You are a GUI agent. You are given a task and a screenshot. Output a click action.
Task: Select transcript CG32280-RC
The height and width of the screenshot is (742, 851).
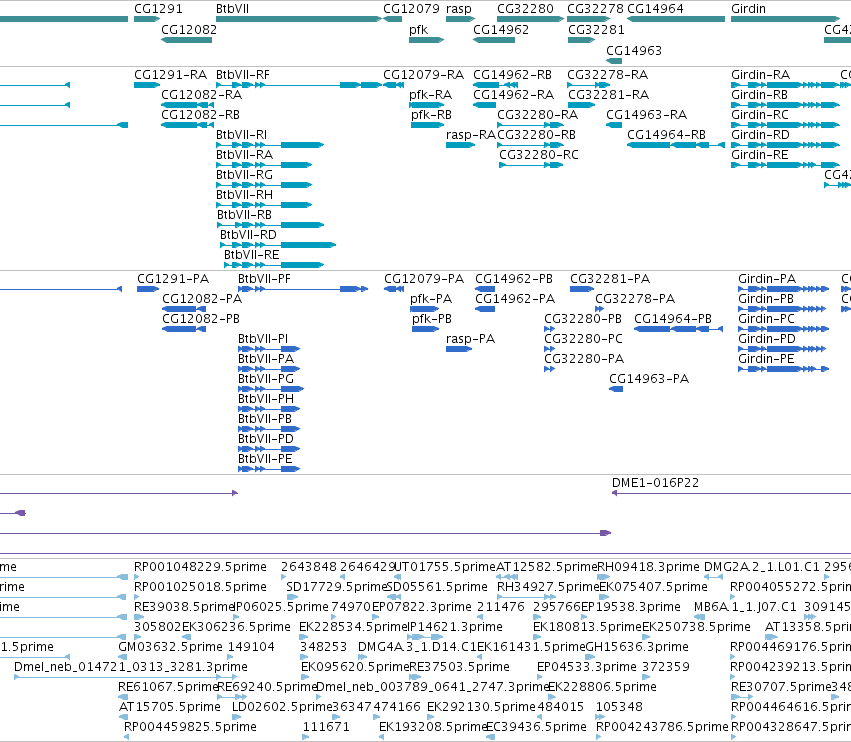538,155
